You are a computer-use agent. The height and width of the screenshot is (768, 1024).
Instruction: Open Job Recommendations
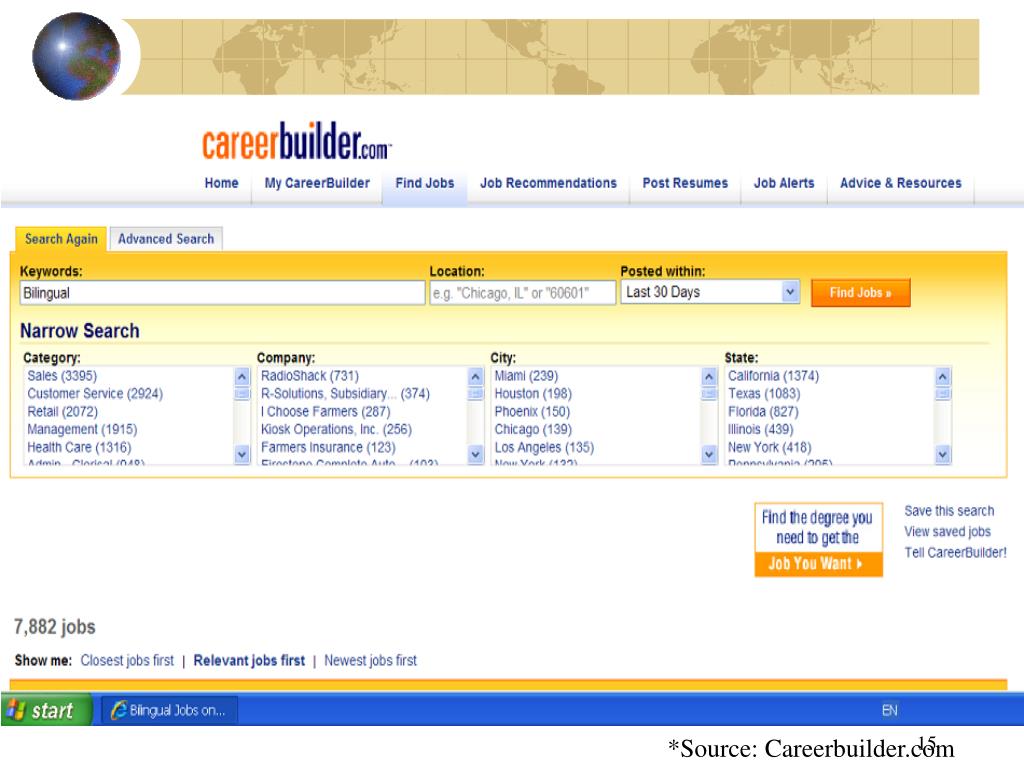(x=548, y=183)
